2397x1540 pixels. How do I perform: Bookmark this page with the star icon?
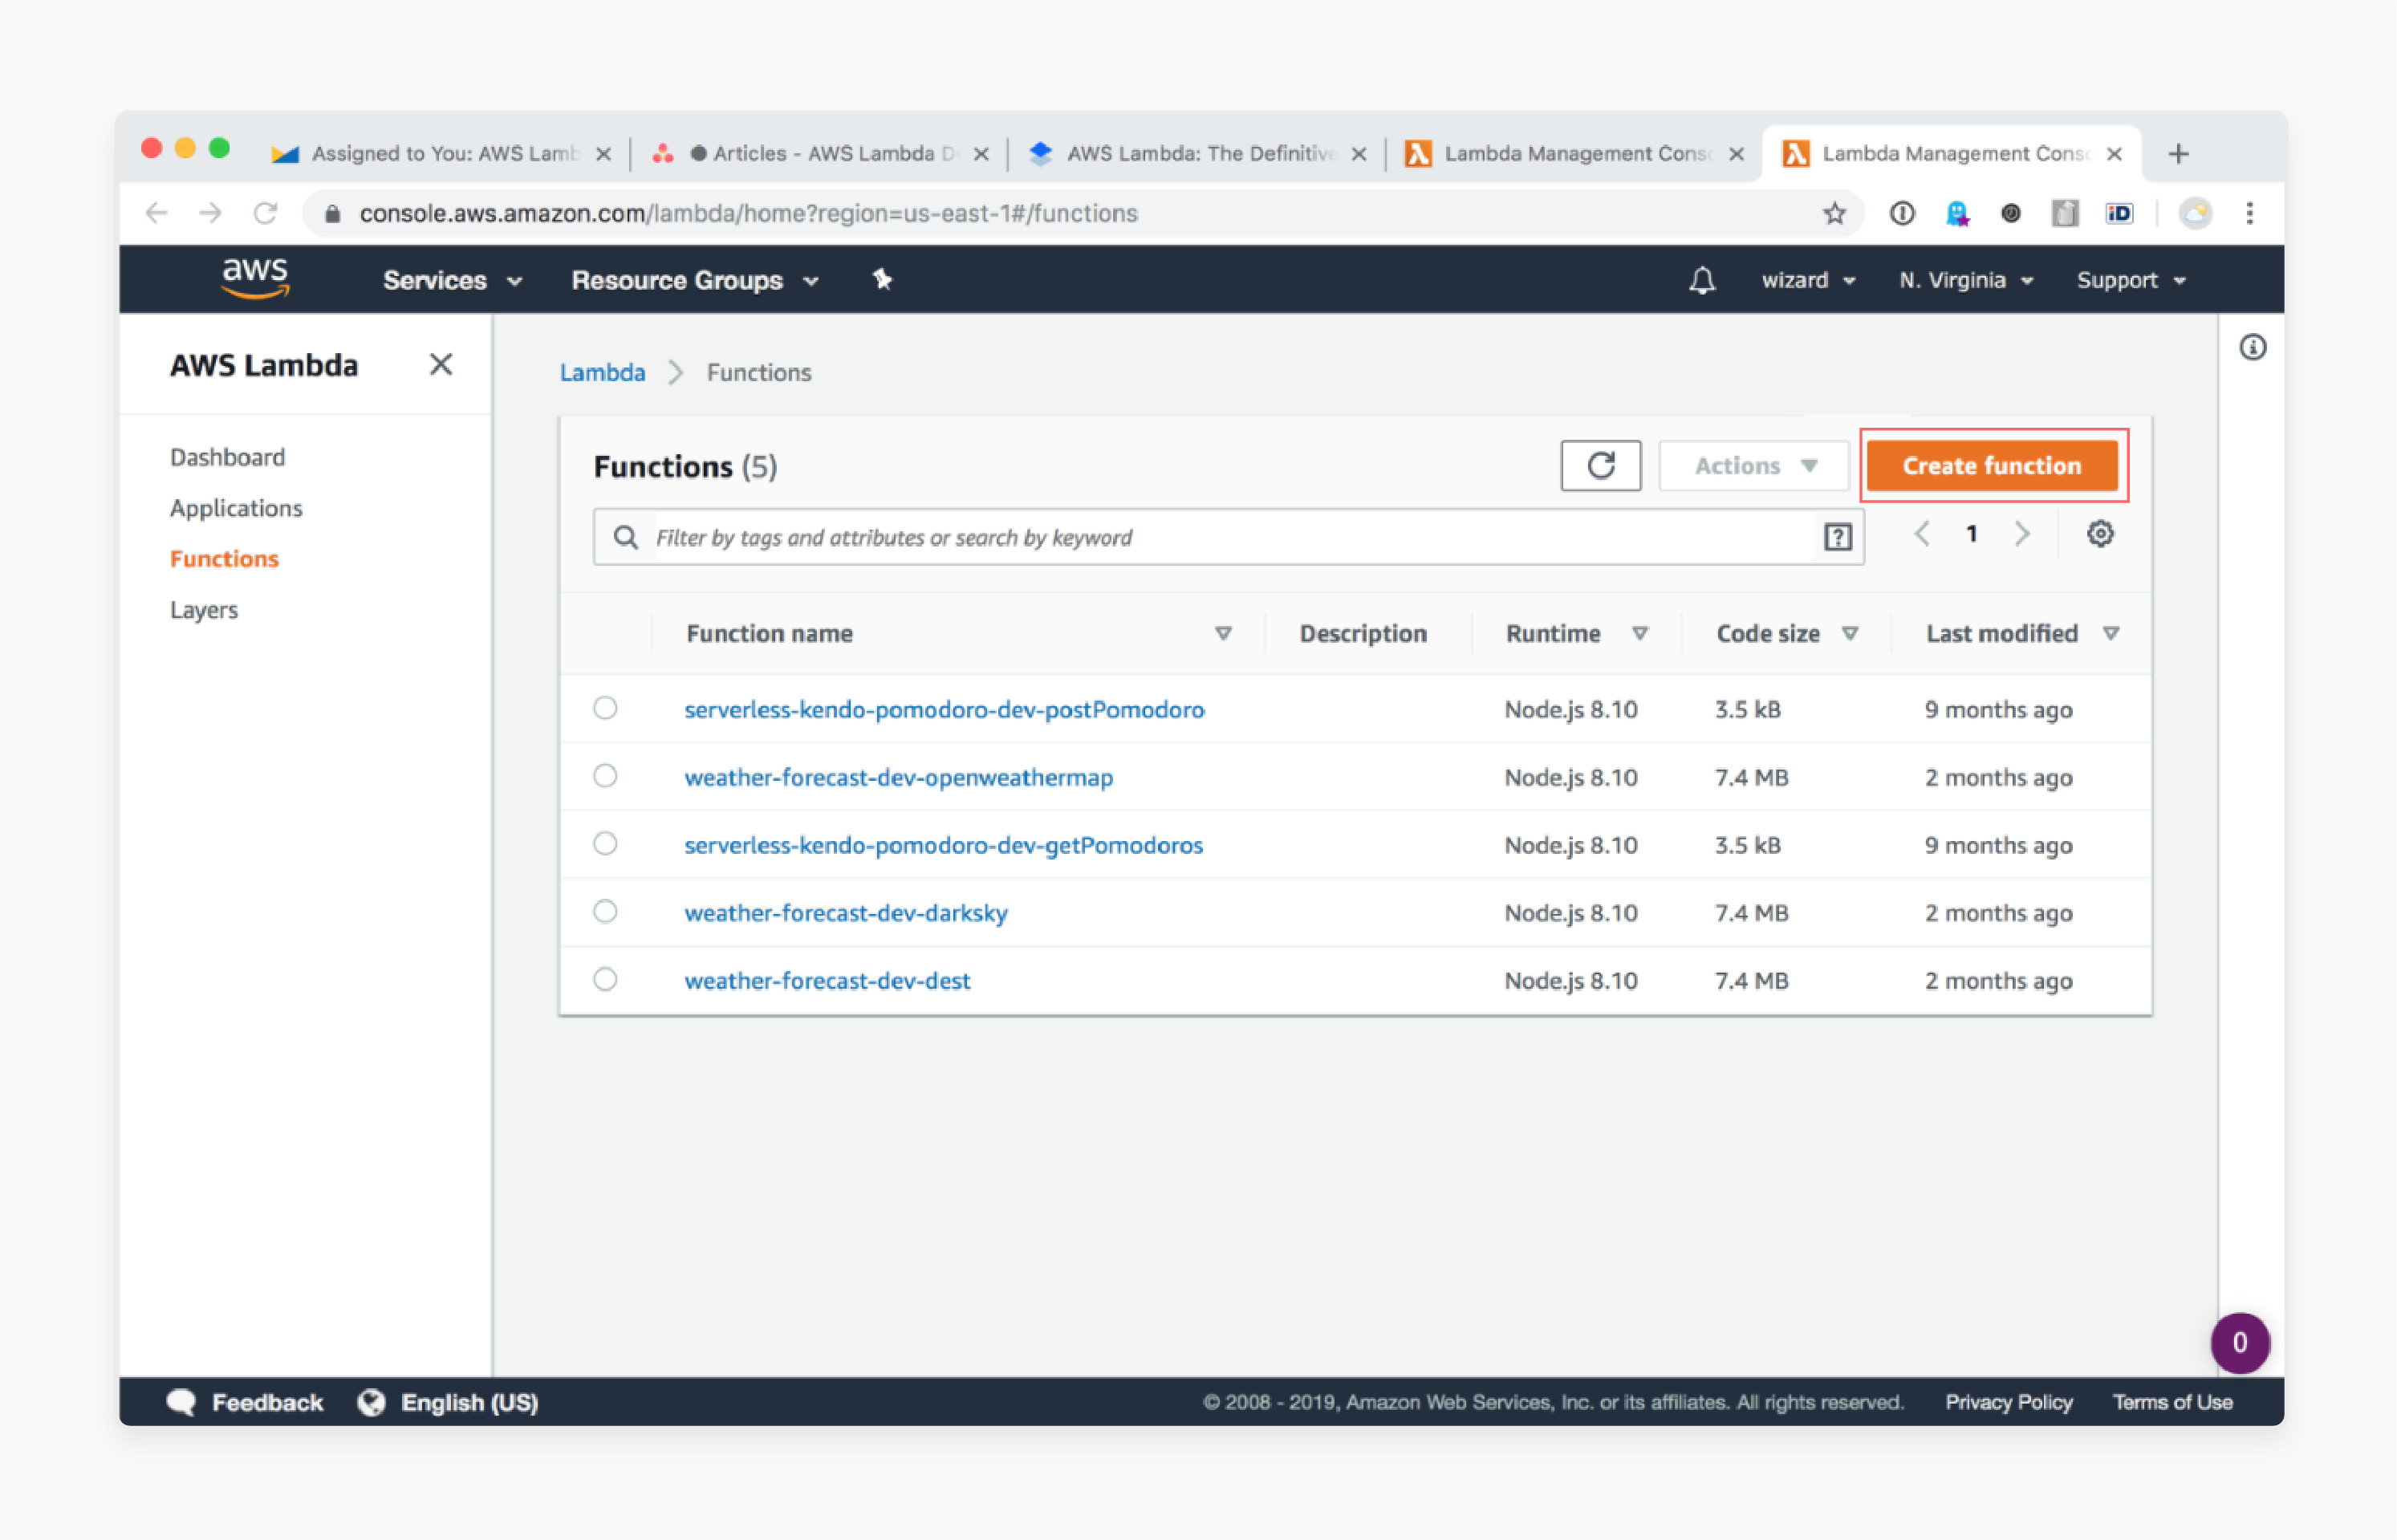(1834, 213)
